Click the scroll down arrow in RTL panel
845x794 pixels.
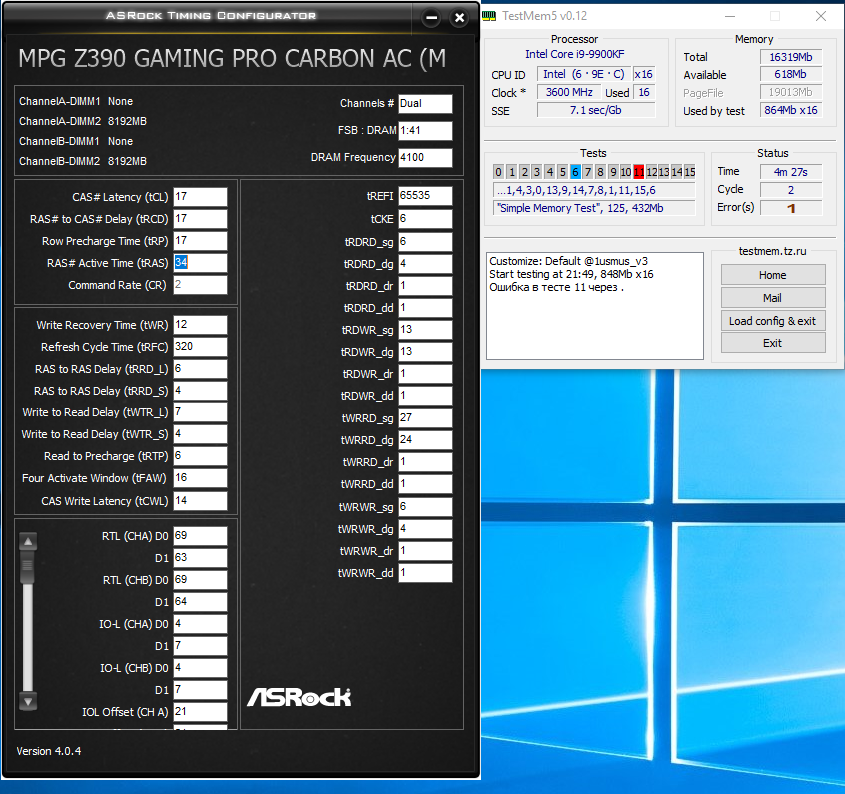click(28, 701)
